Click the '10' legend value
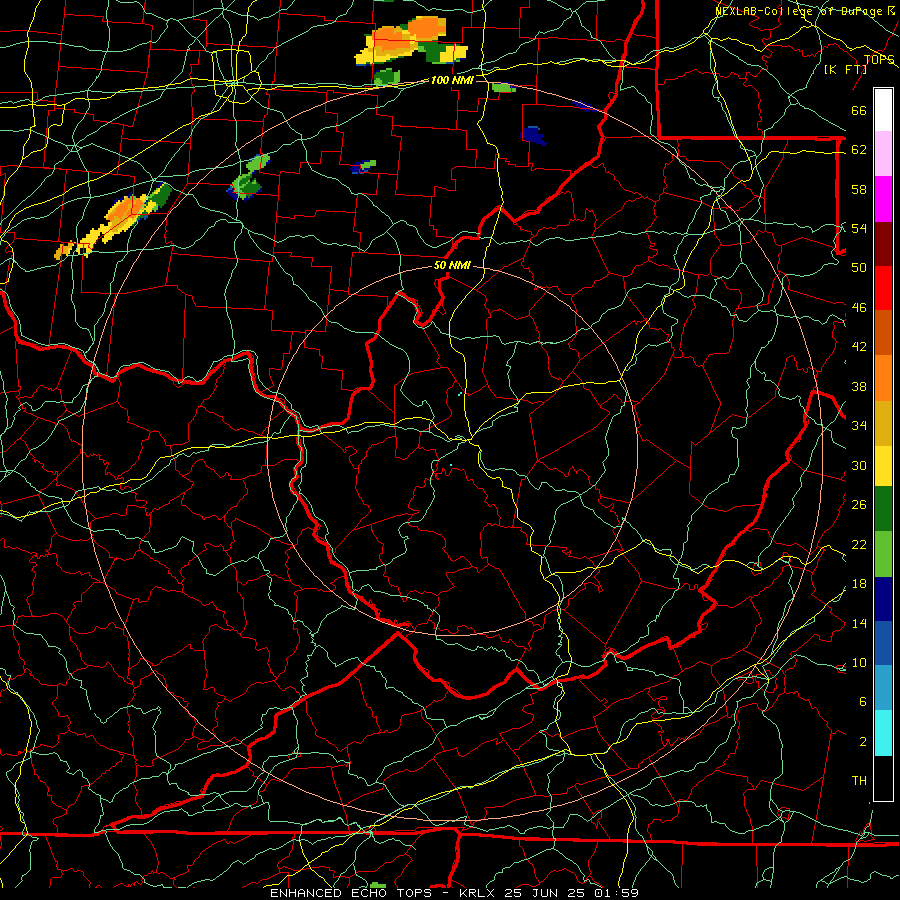900x900 pixels. pyautogui.click(x=859, y=662)
